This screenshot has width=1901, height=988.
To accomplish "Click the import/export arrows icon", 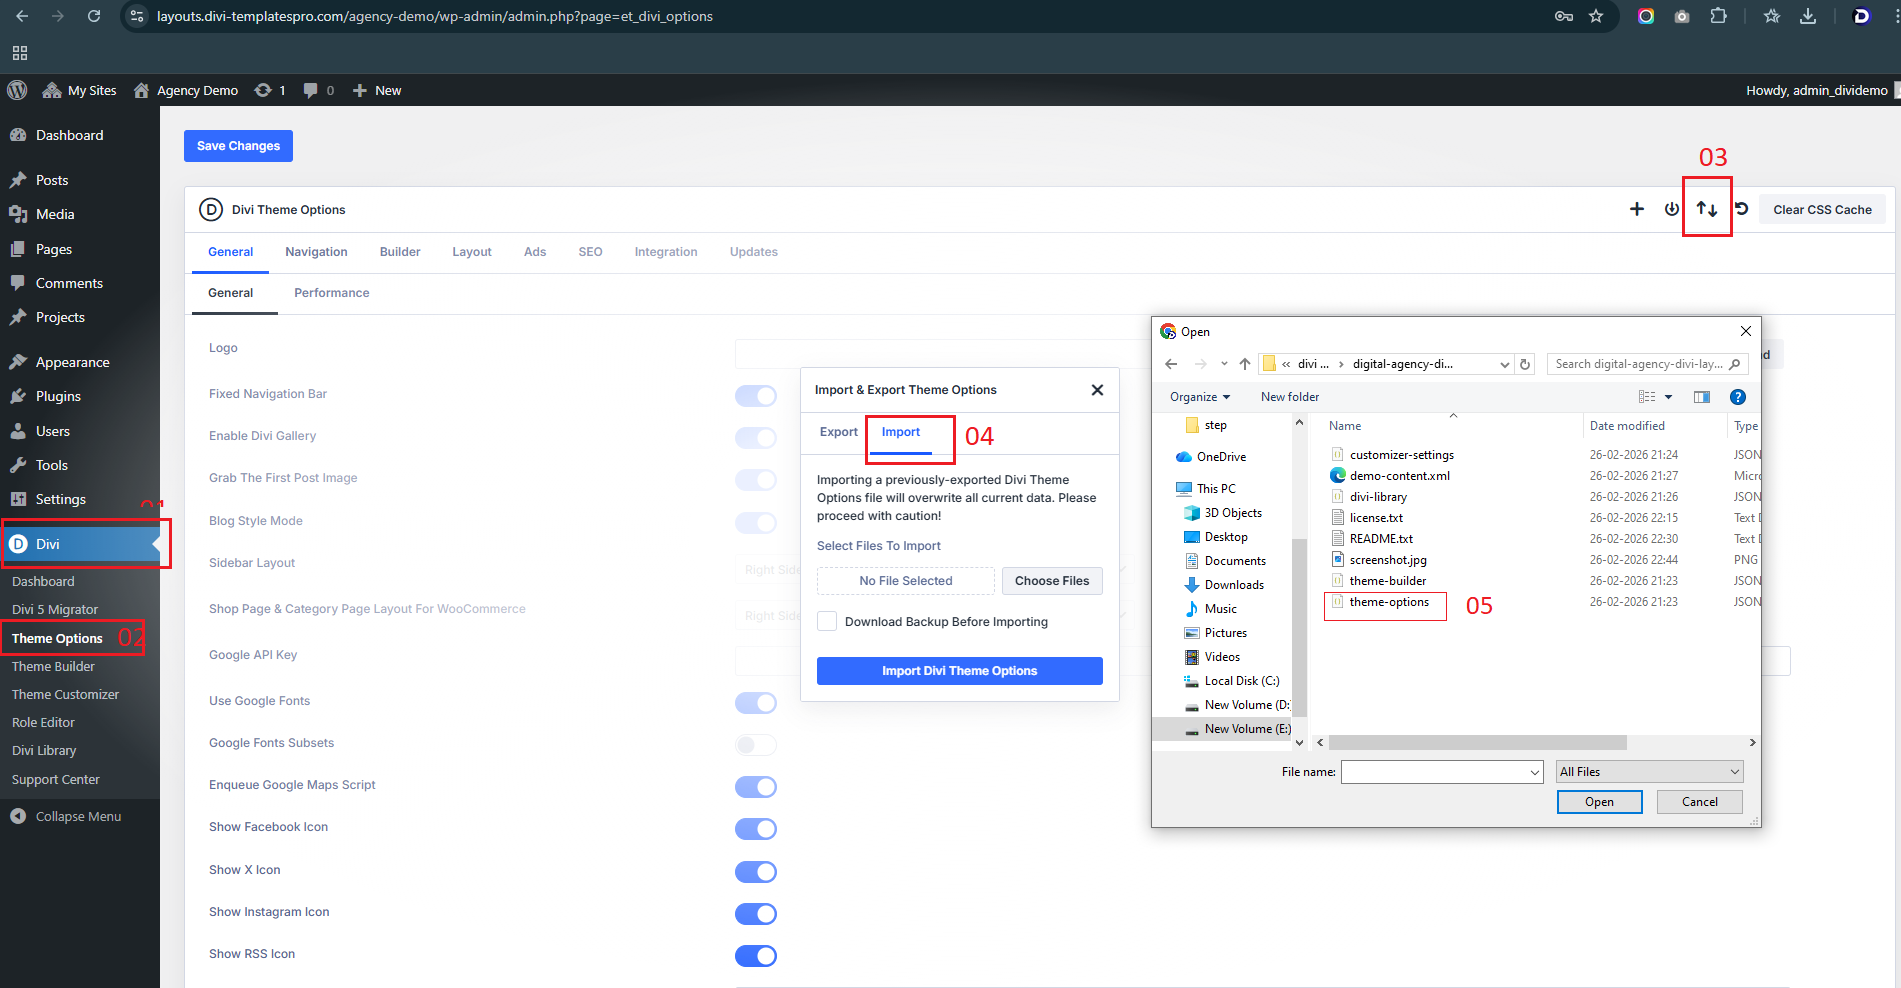I will coord(1706,209).
